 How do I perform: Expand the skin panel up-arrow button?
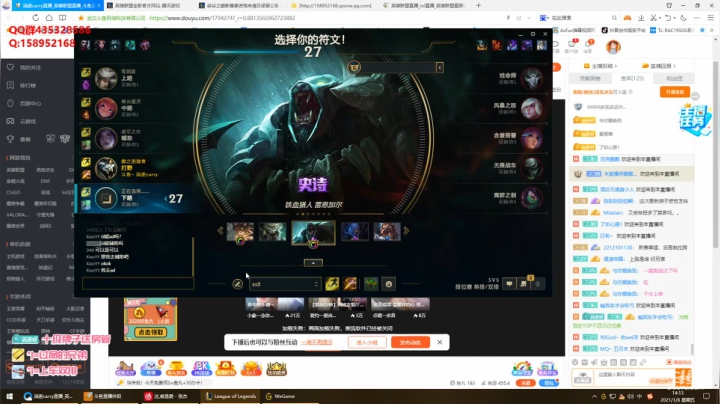tap(313, 263)
